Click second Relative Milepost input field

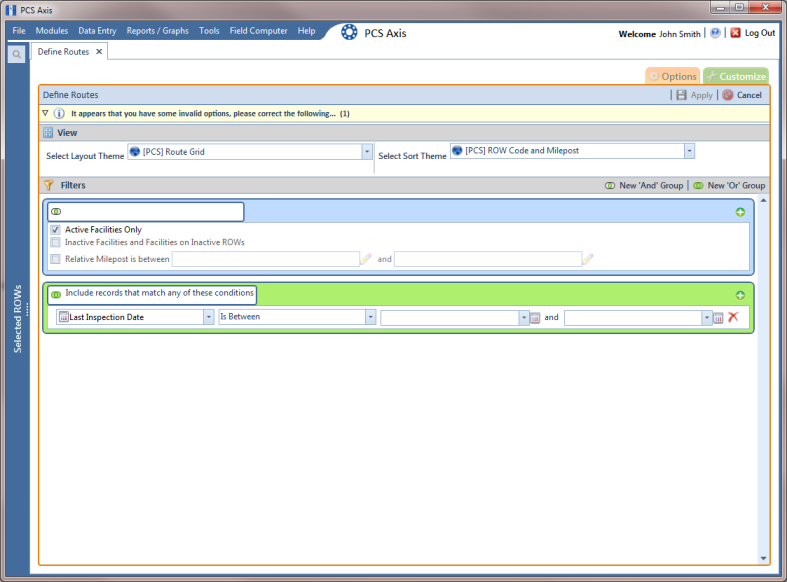[488, 259]
